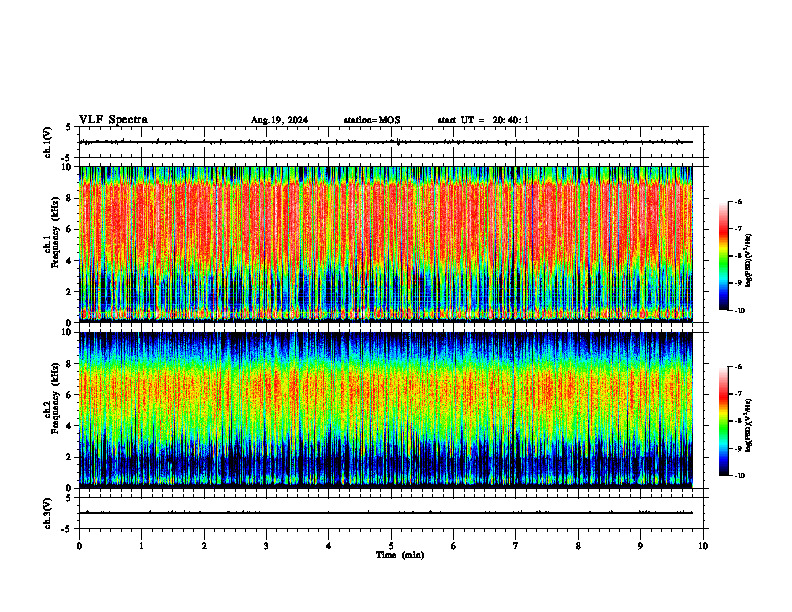Image resolution: width=792 pixels, height=612 pixels.
Task: Click the ch.2 colorbar log(PSD) unit label
Action: (x=749, y=425)
